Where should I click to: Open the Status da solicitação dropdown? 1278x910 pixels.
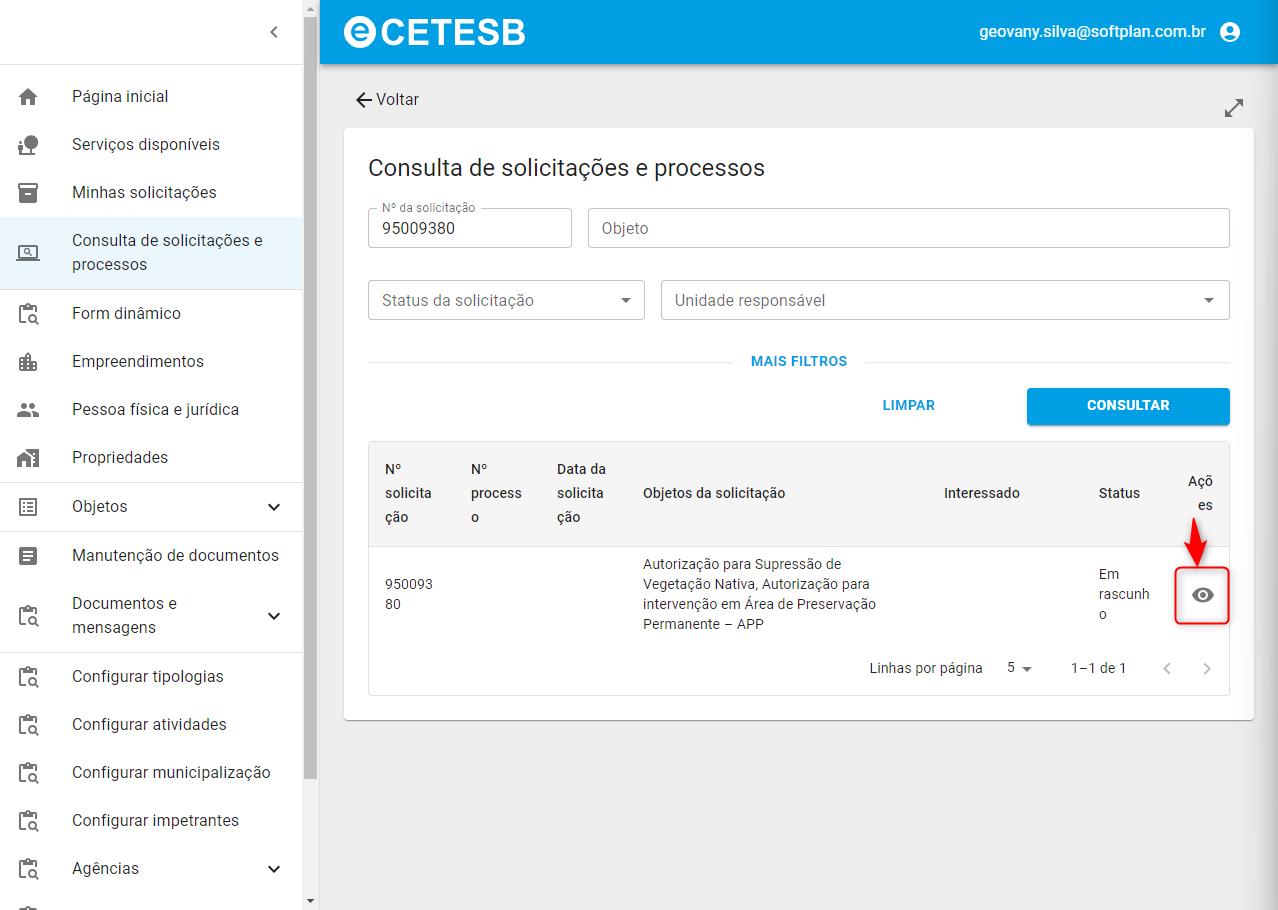[506, 300]
